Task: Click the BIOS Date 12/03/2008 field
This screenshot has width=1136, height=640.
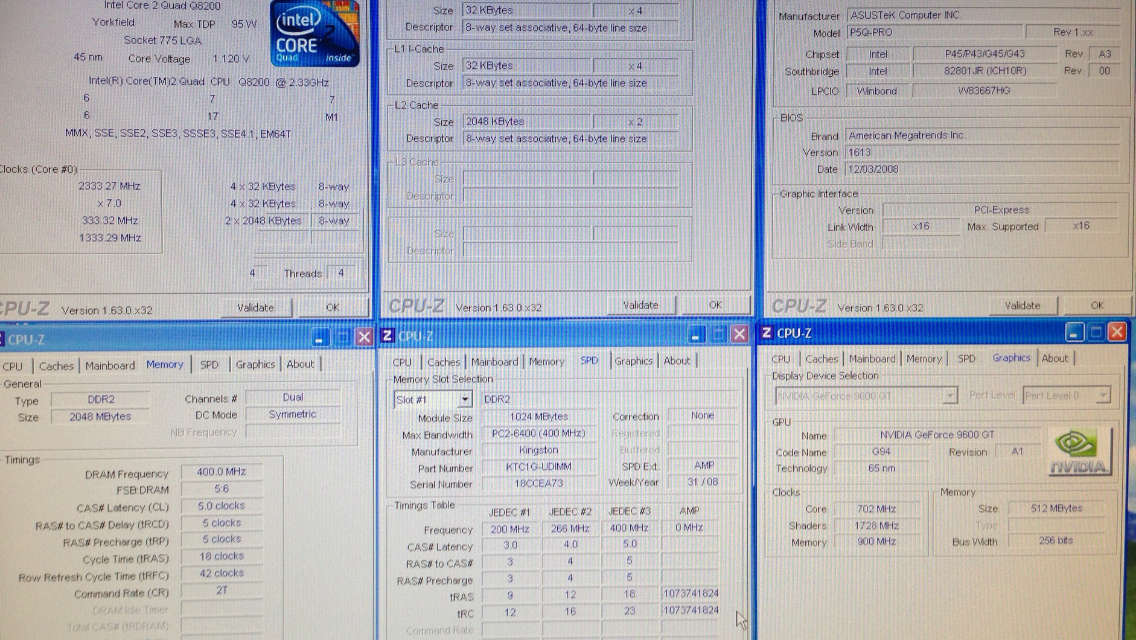Action: point(982,170)
